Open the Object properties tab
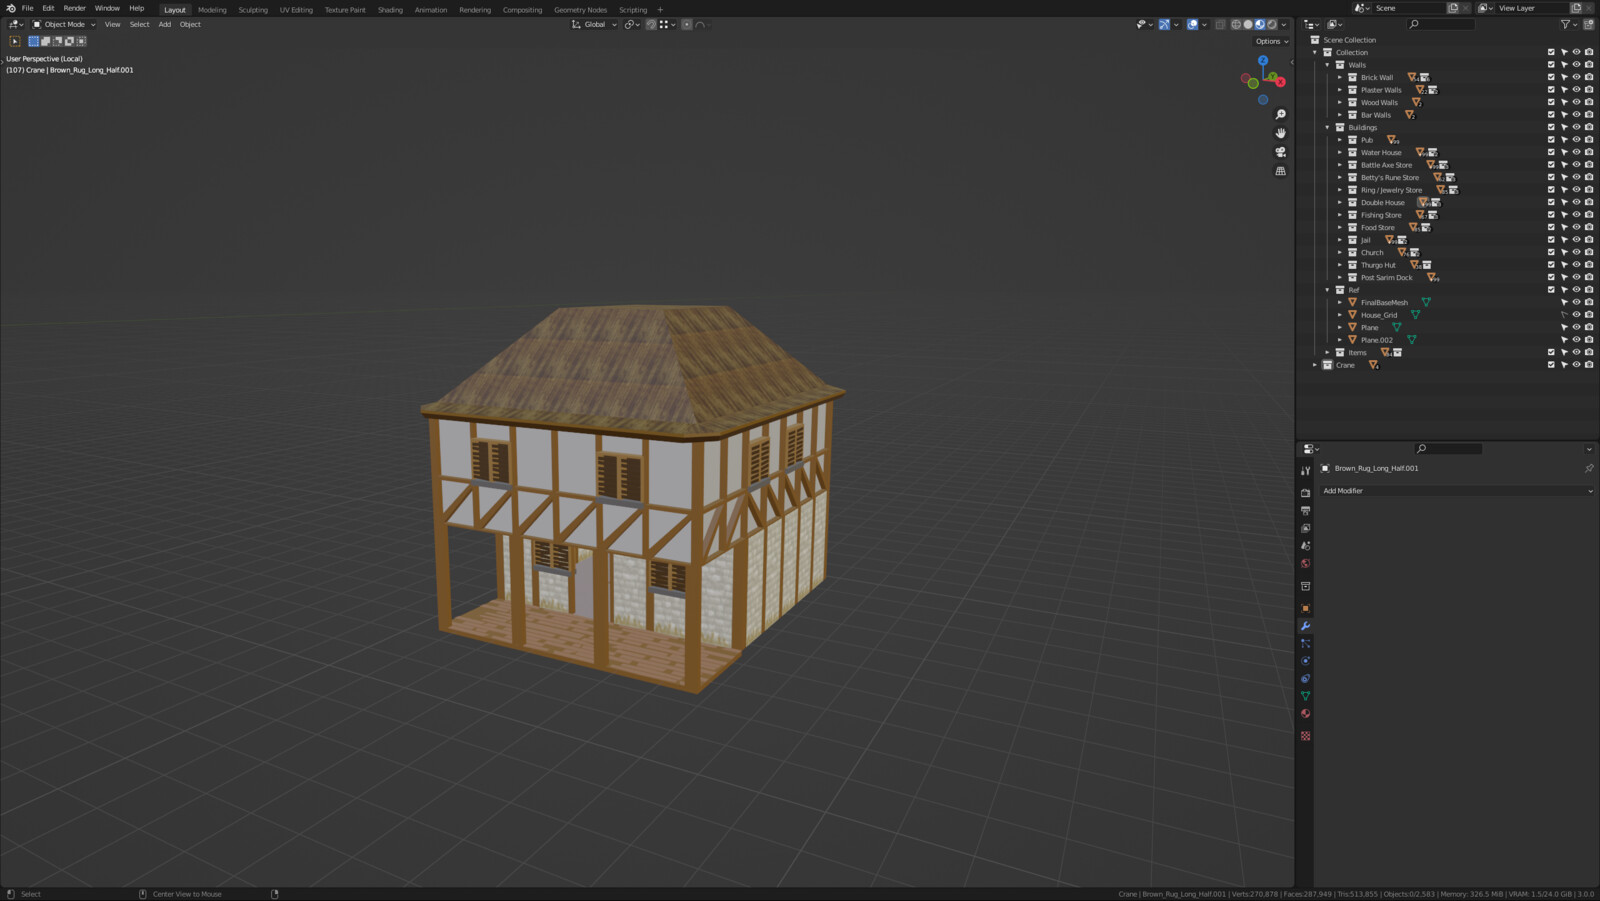Viewport: 1600px width, 901px height. tap(1305, 608)
